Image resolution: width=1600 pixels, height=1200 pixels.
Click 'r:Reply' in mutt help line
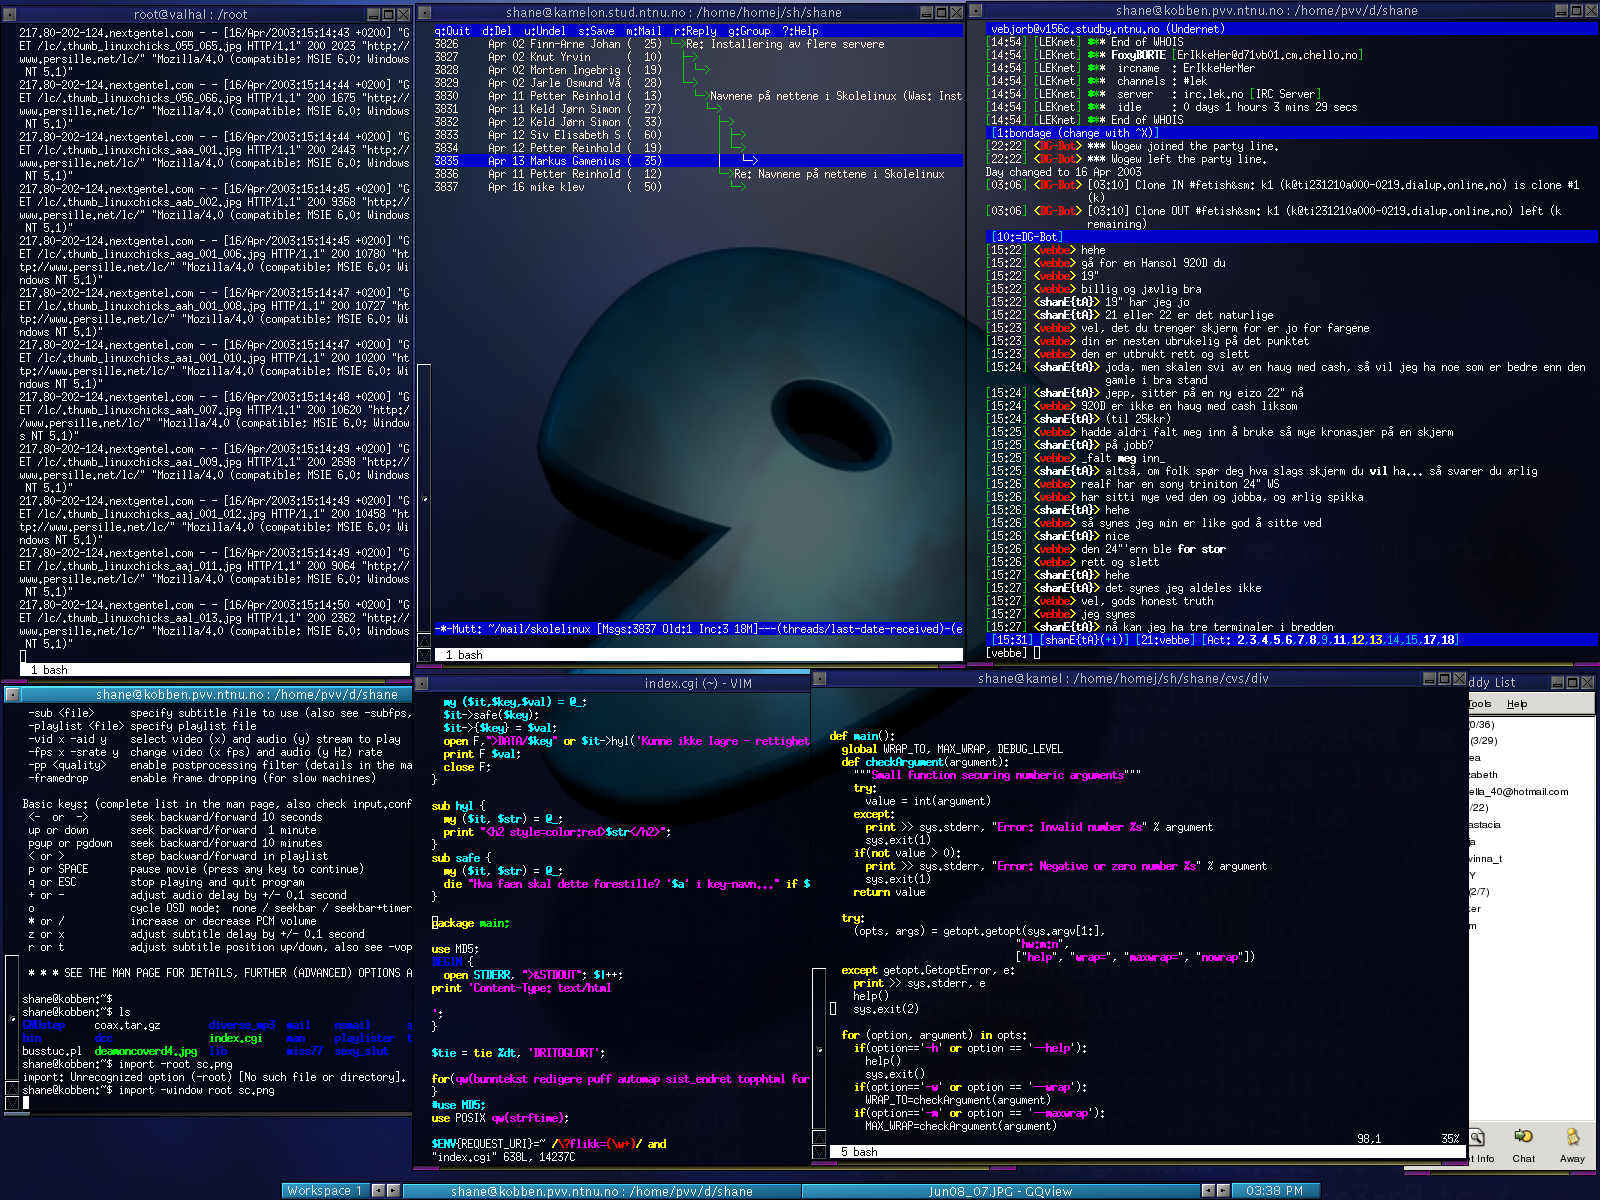click(x=695, y=31)
